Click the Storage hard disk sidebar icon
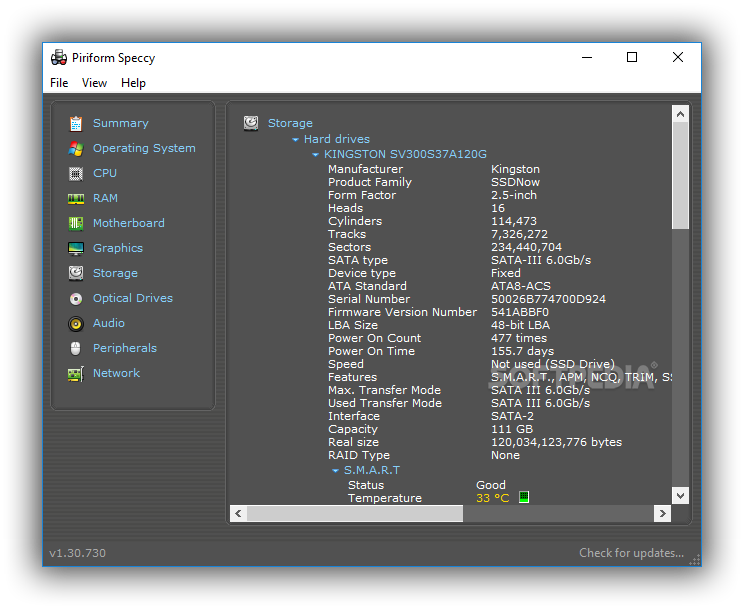The height and width of the screenshot is (609, 744). [x=76, y=273]
